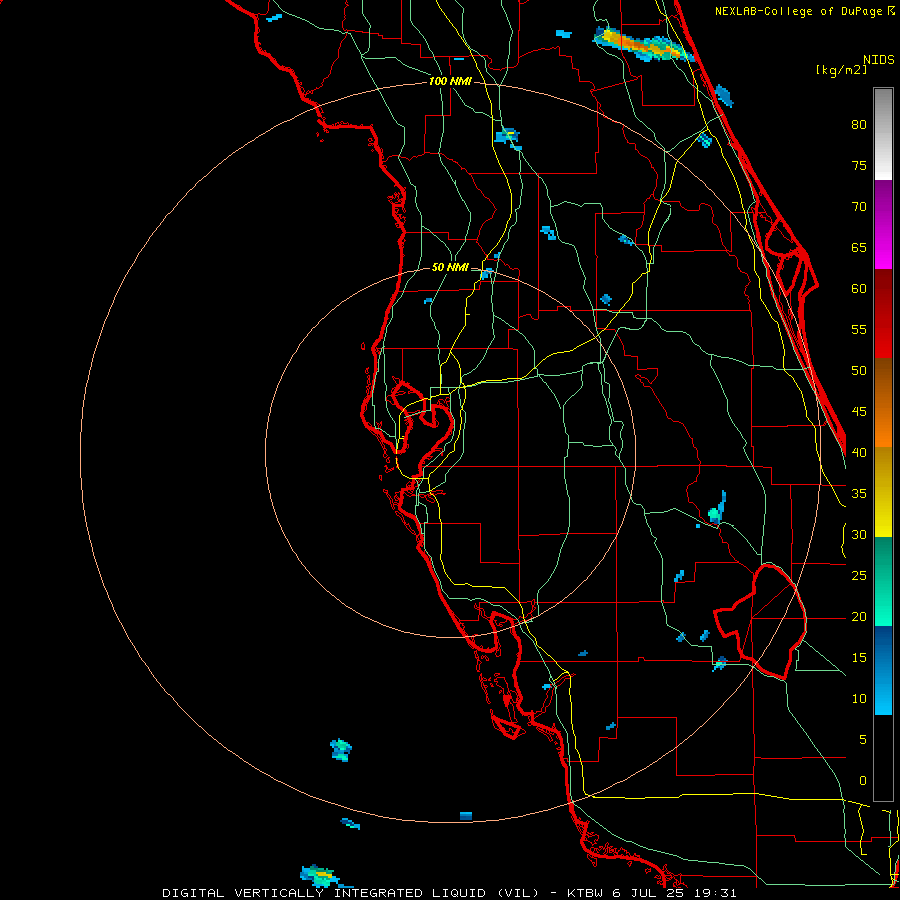Click the [kg/m2] units label
The width and height of the screenshot is (900, 900).
841,69
